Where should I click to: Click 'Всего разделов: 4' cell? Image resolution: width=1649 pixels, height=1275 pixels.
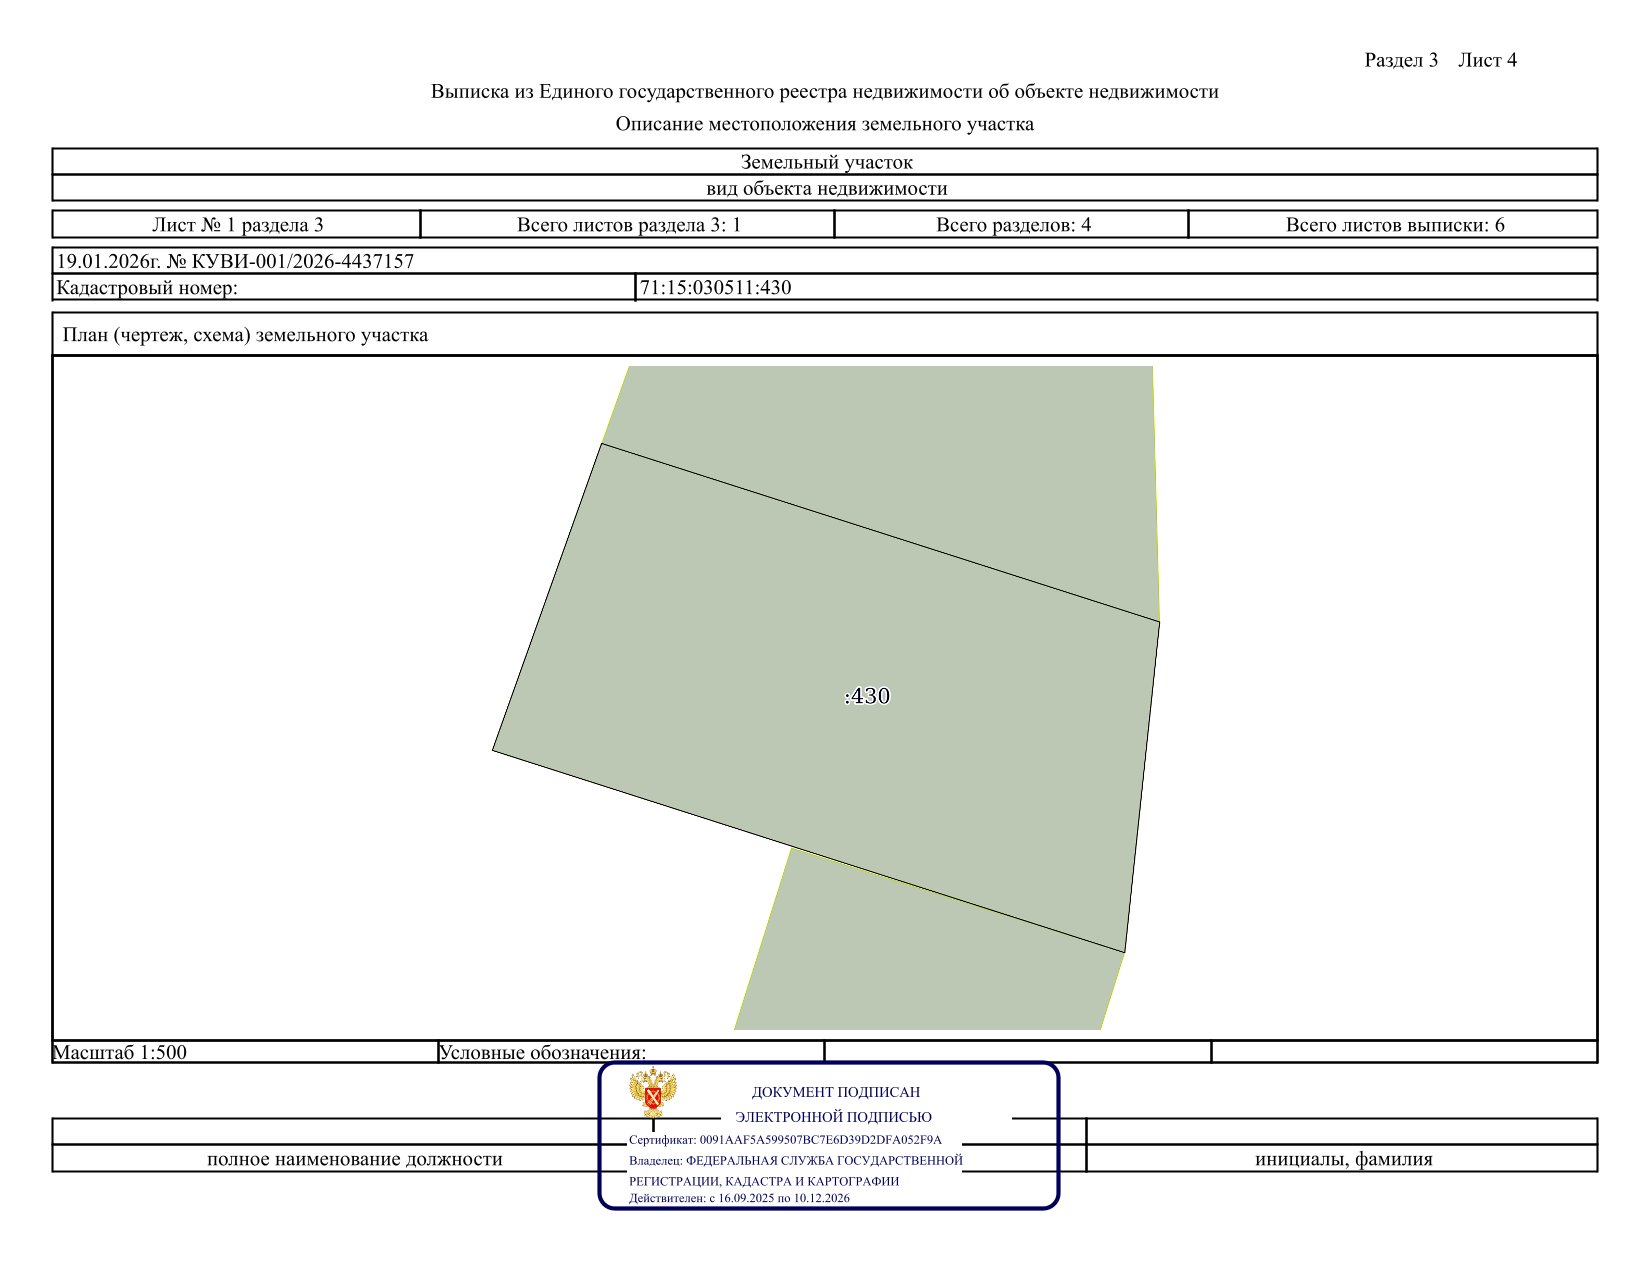pyautogui.click(x=1012, y=225)
